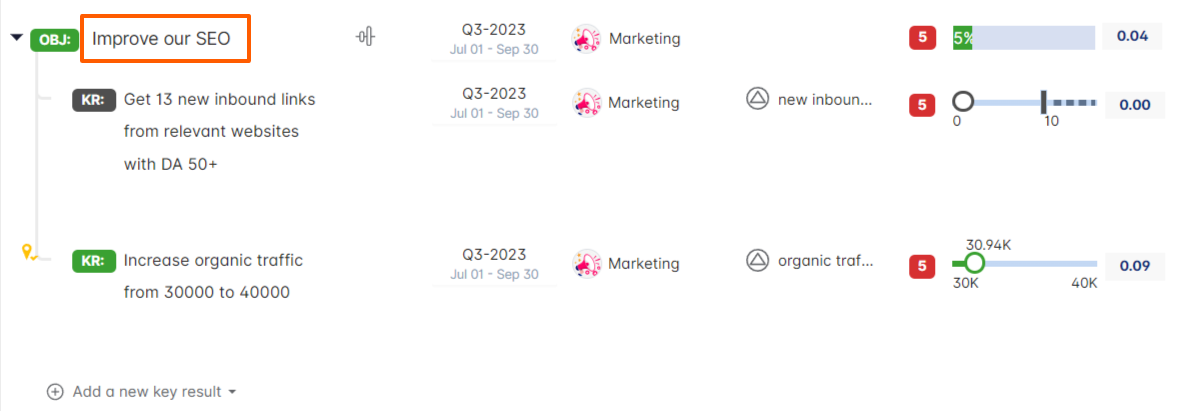Click the KPI icon next to new inbound links
The image size is (1185, 411).
point(758,99)
